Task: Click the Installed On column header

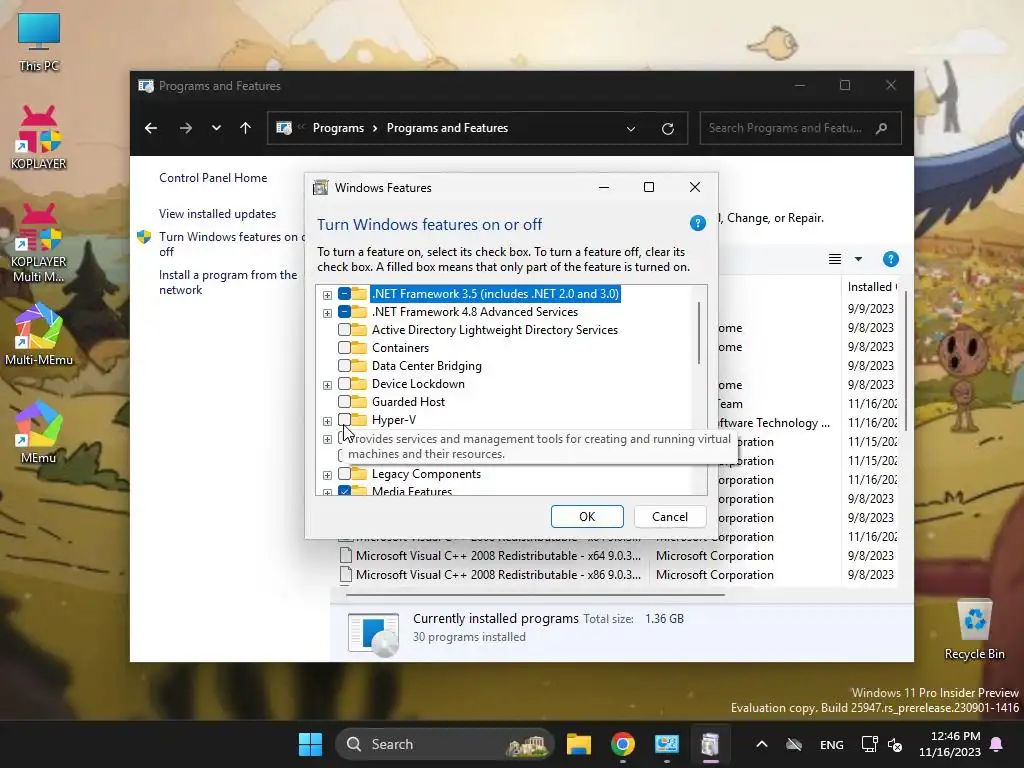Action: pyautogui.click(x=871, y=287)
